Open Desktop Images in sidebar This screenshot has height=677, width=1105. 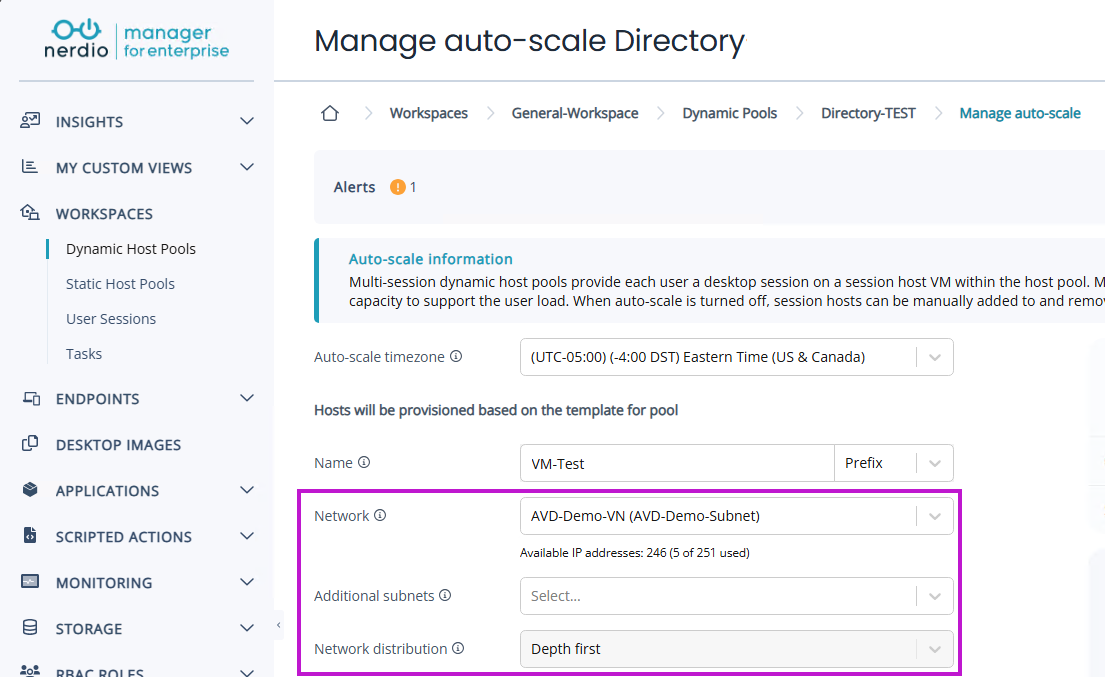pyautogui.click(x=118, y=444)
